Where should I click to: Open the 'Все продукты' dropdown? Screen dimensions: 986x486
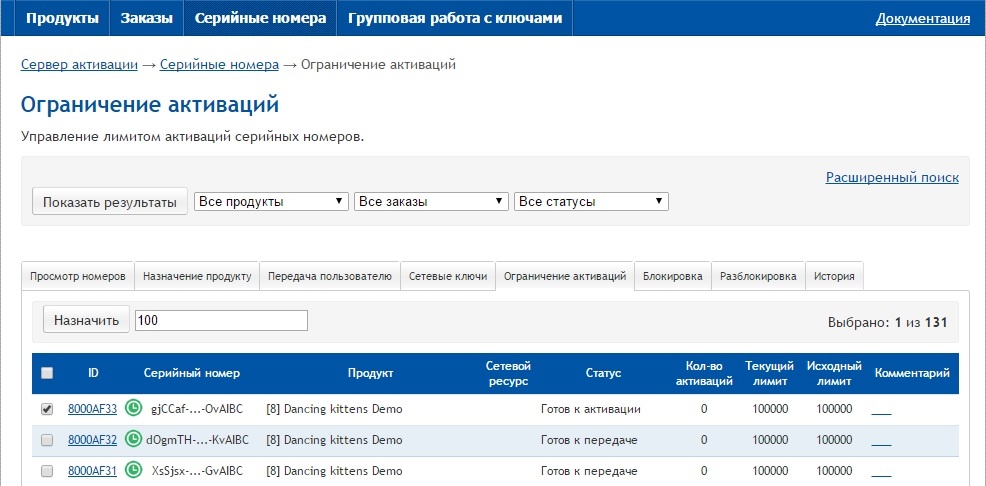(271, 201)
